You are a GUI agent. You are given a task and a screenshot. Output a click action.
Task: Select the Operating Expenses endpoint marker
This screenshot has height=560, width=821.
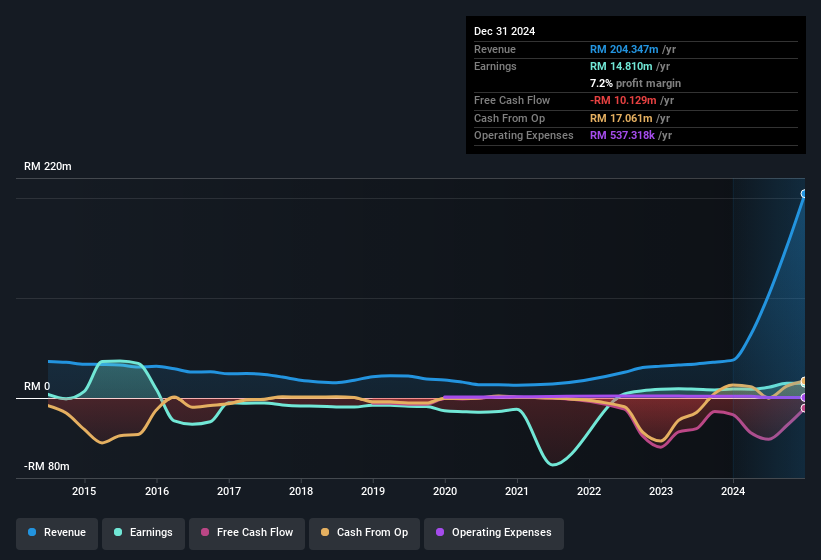[x=804, y=397]
